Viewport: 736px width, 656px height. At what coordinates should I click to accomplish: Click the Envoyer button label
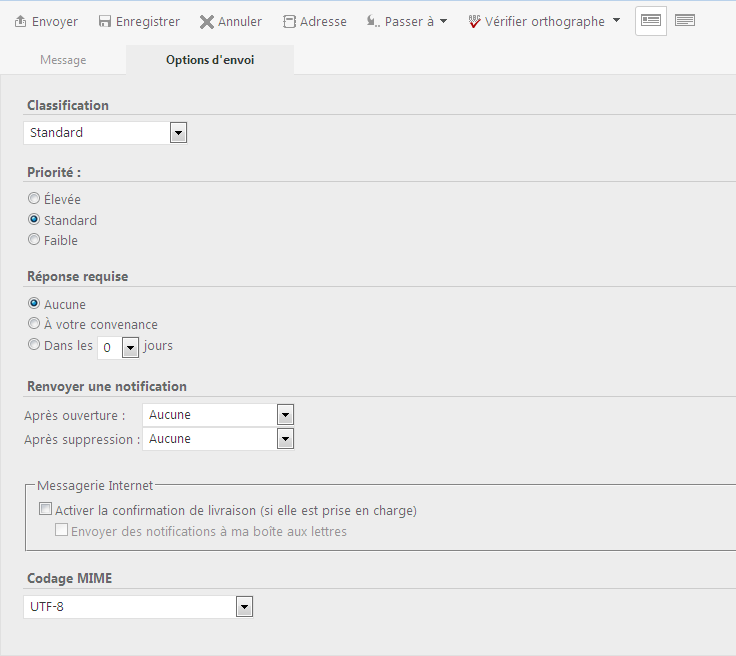(55, 22)
